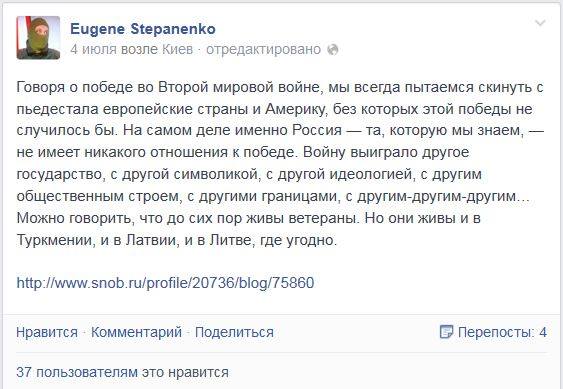Image resolution: width=563 pixels, height=389 pixels.
Task: Show the 37 пользователям who liked
Action: point(122,372)
